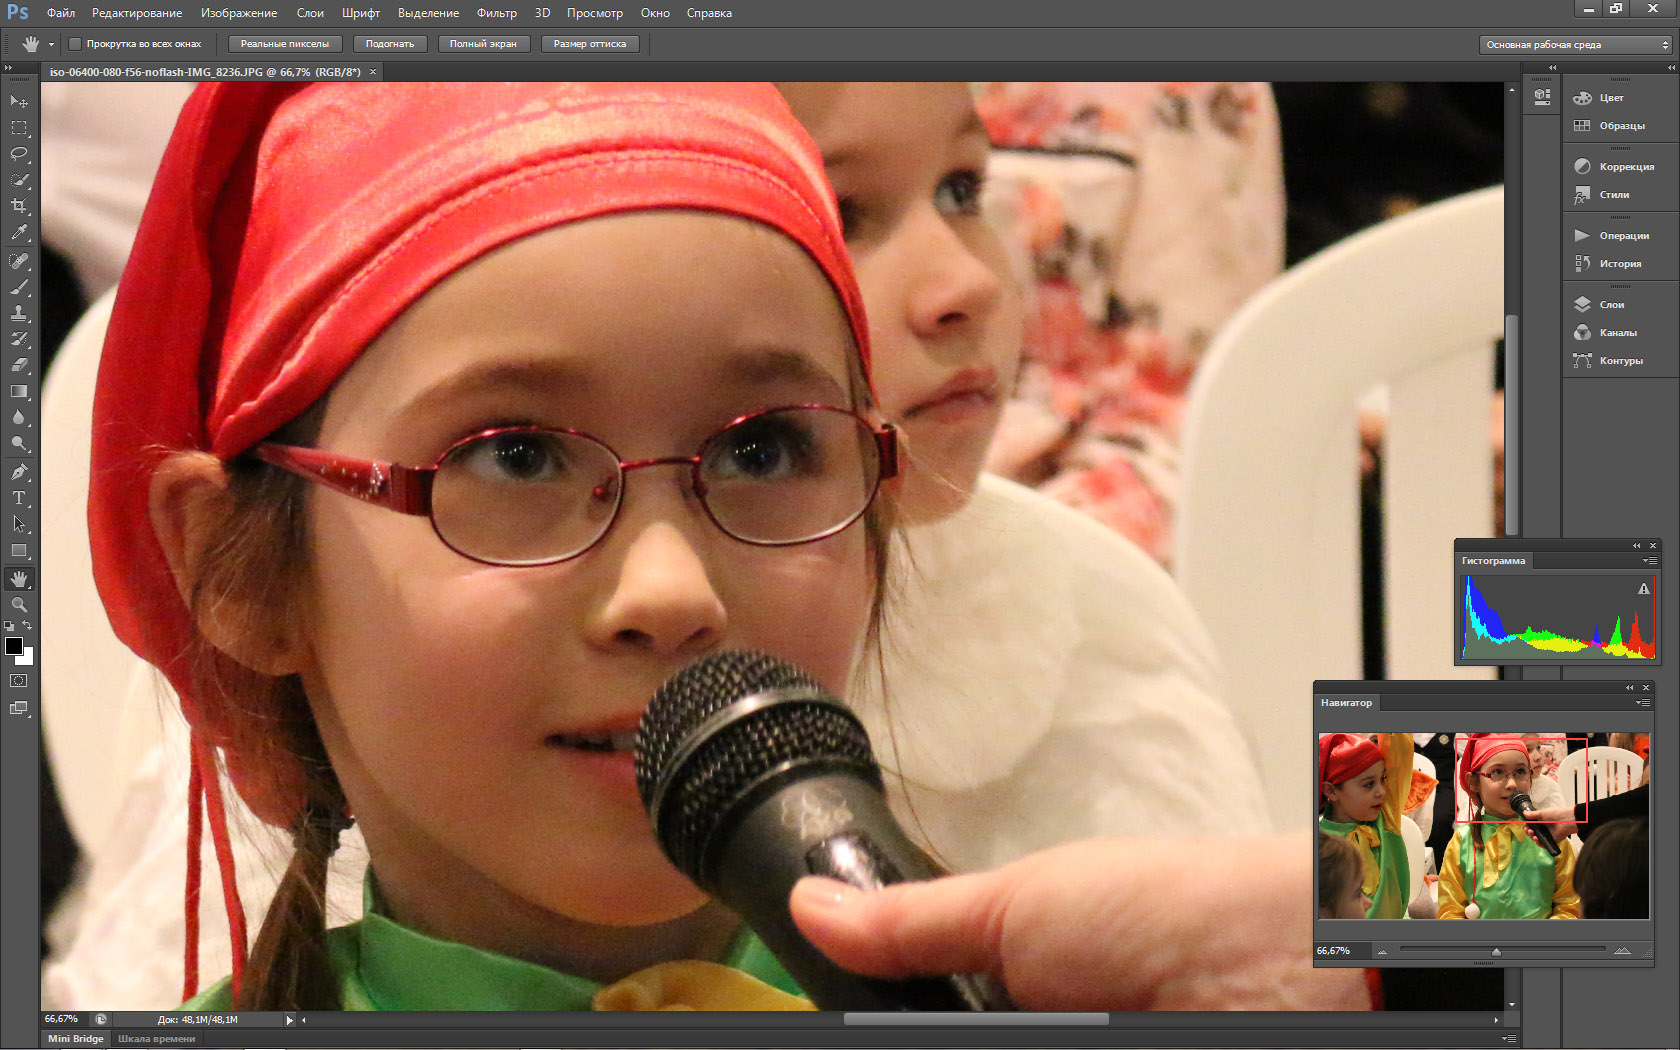
Task: Change the screen mode
Action: tap(19, 708)
